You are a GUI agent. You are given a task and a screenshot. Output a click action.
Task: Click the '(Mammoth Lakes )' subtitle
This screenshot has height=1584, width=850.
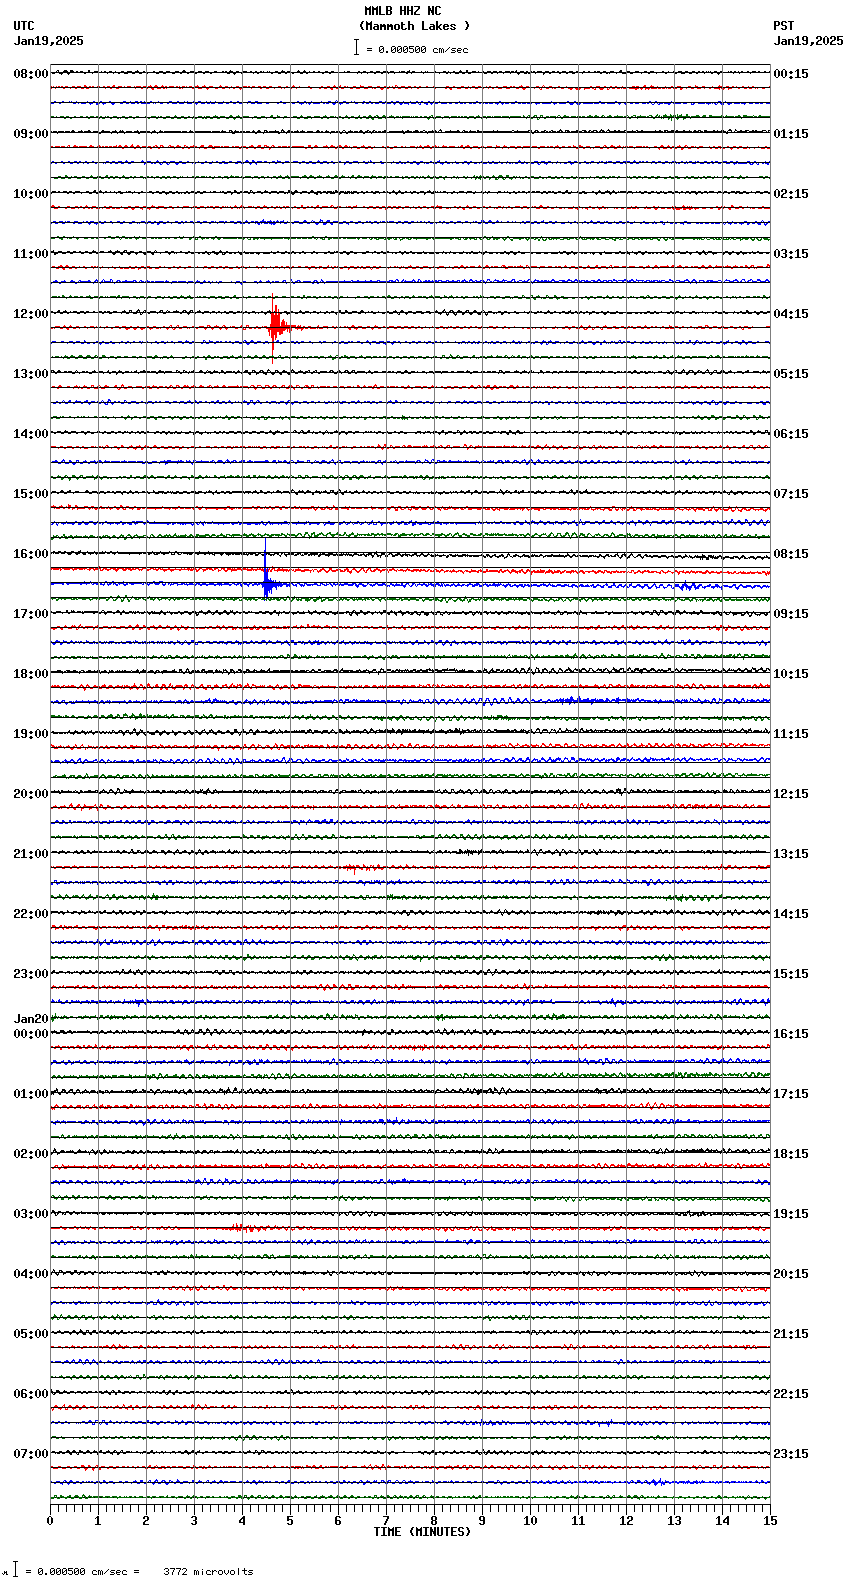(414, 26)
